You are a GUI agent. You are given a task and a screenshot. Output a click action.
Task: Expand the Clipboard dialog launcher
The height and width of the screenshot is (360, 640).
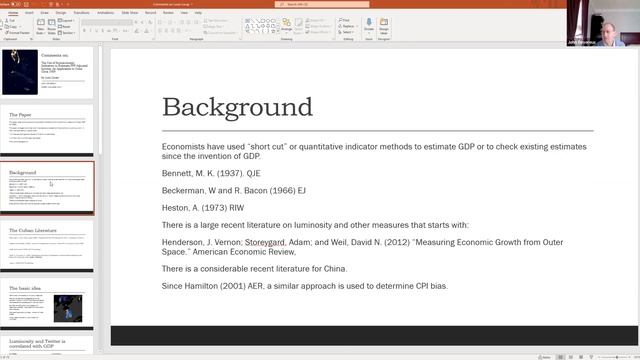pyautogui.click(x=31, y=39)
